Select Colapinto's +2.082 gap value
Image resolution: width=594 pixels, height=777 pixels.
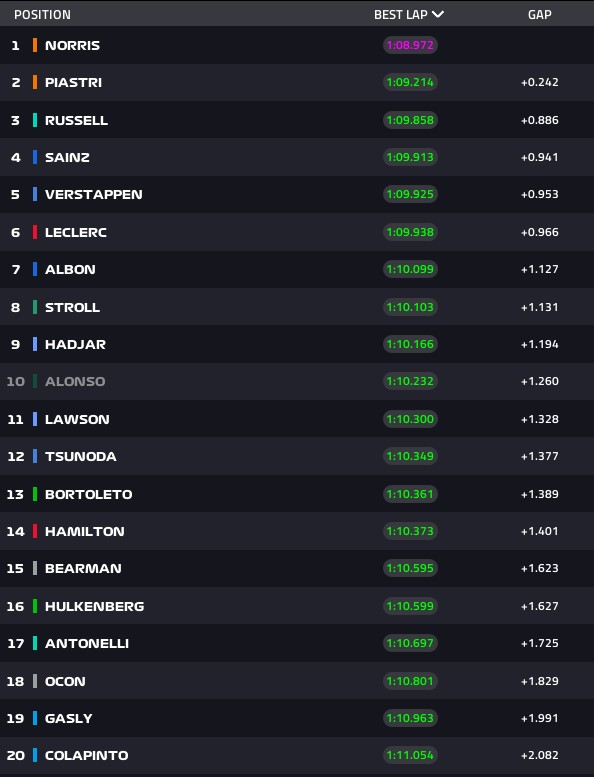[x=540, y=755]
